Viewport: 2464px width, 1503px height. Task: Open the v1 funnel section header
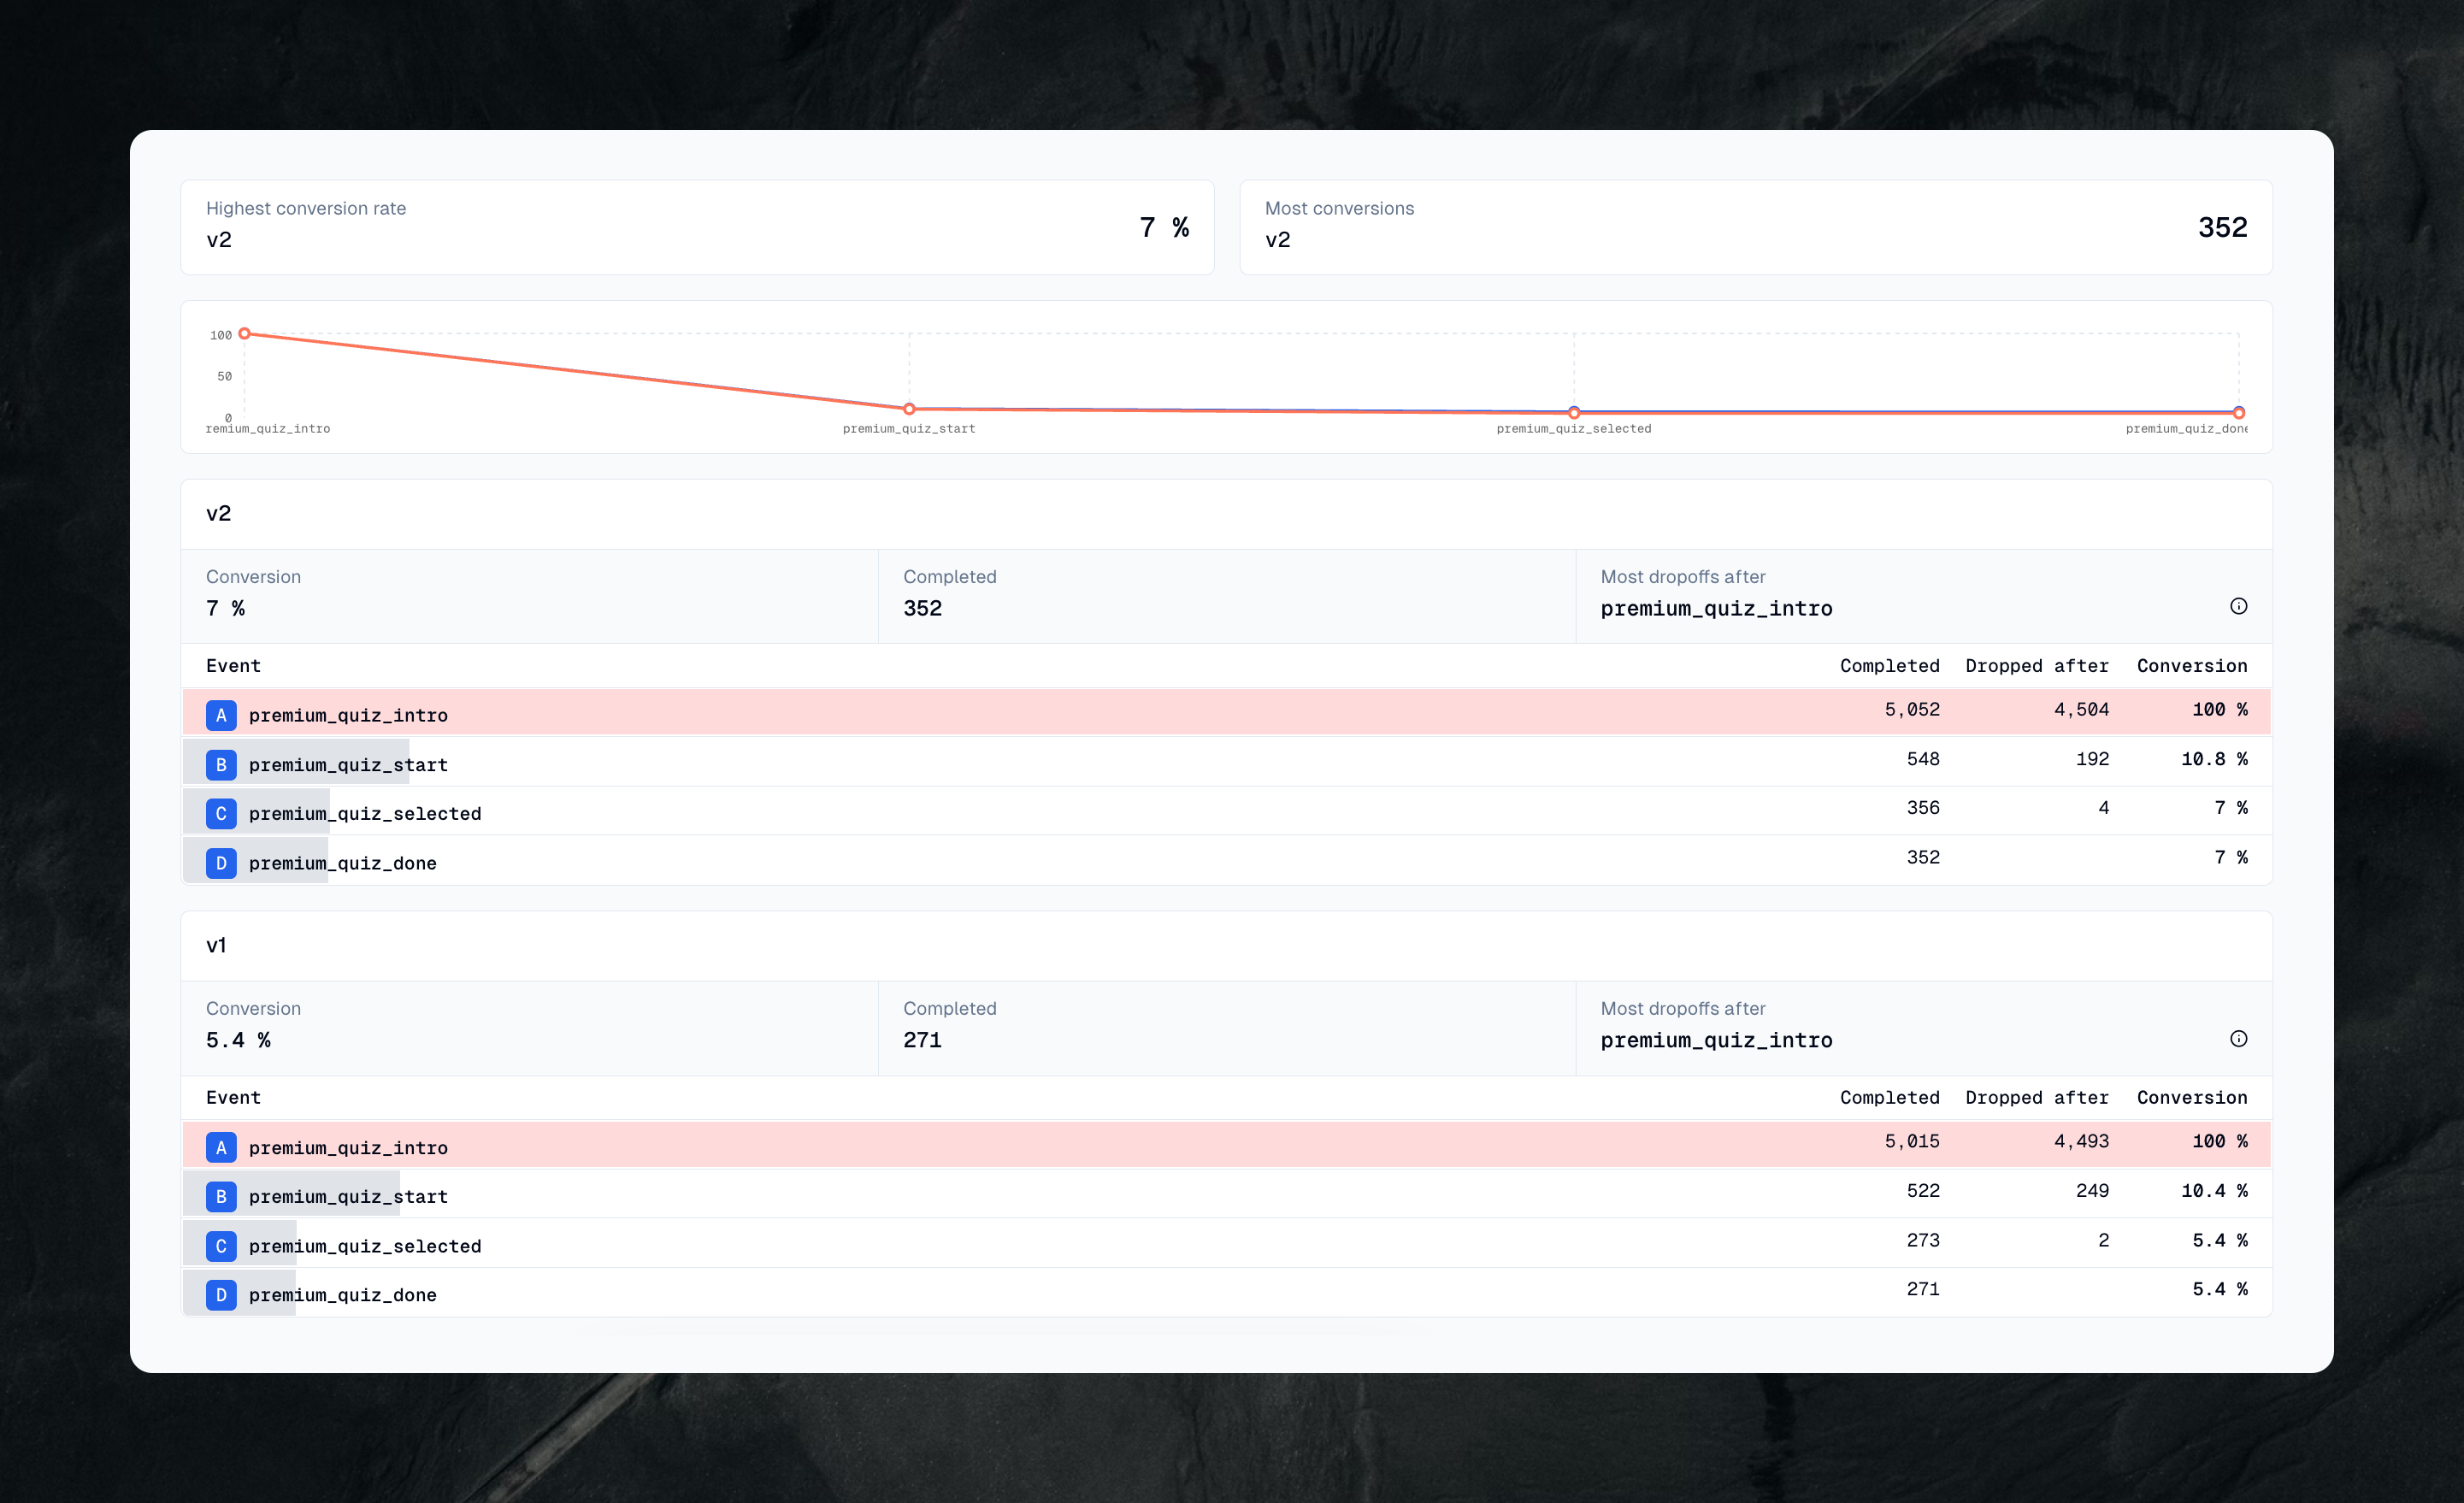pos(218,944)
